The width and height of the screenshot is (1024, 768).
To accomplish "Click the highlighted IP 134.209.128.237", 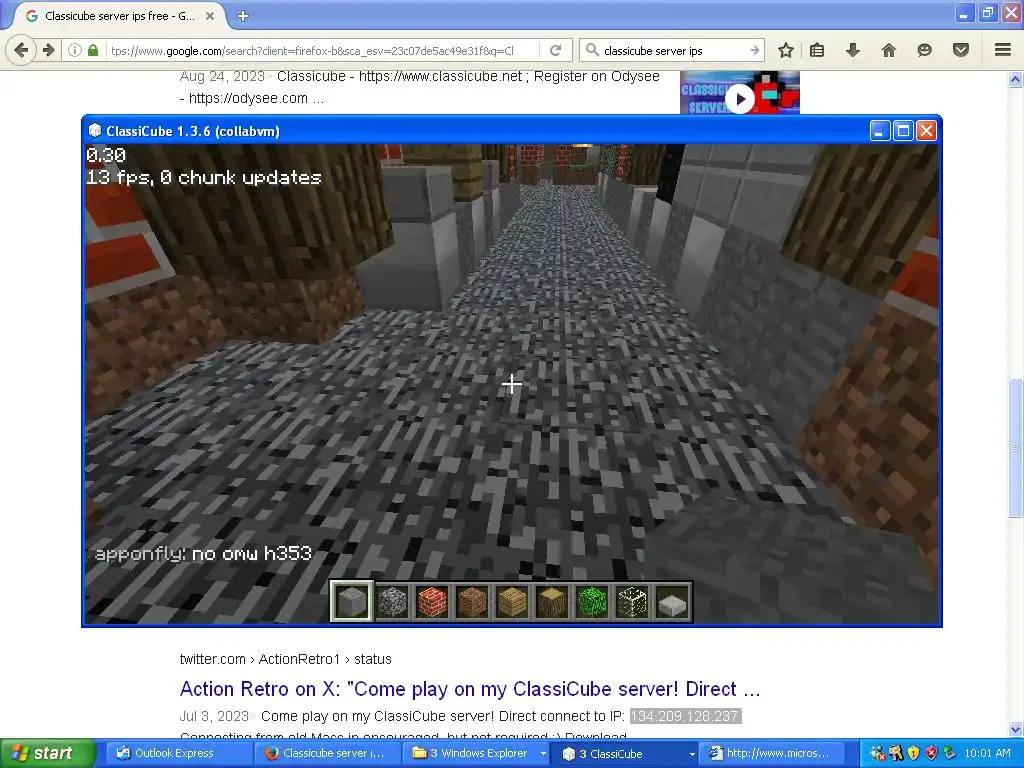I will [x=685, y=716].
